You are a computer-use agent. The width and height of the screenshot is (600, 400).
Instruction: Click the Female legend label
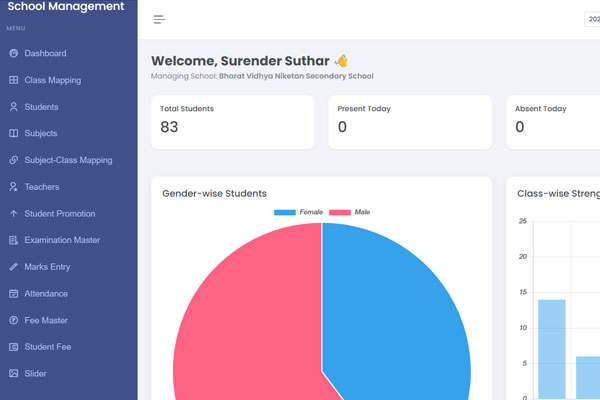point(311,212)
